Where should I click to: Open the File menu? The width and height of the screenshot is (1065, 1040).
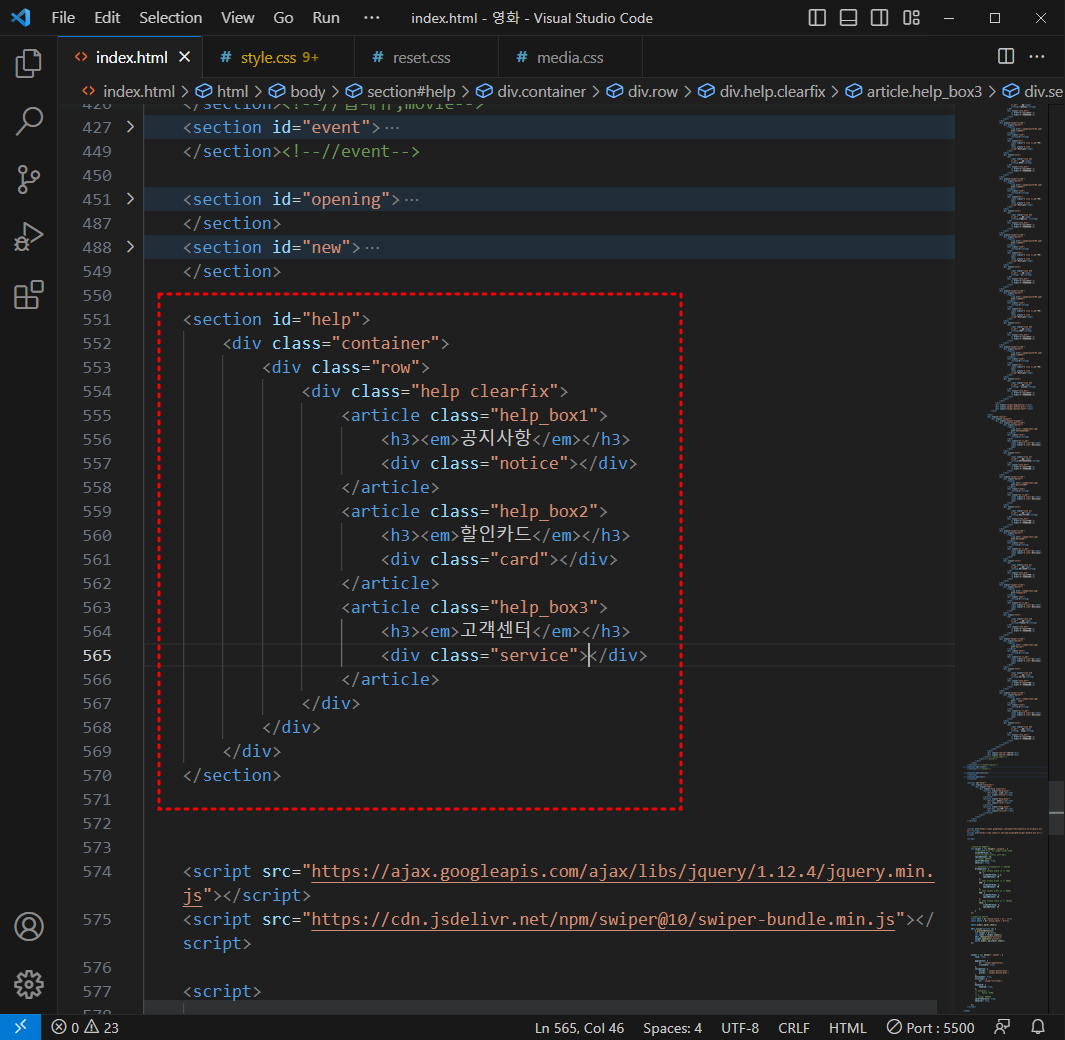(x=63, y=18)
